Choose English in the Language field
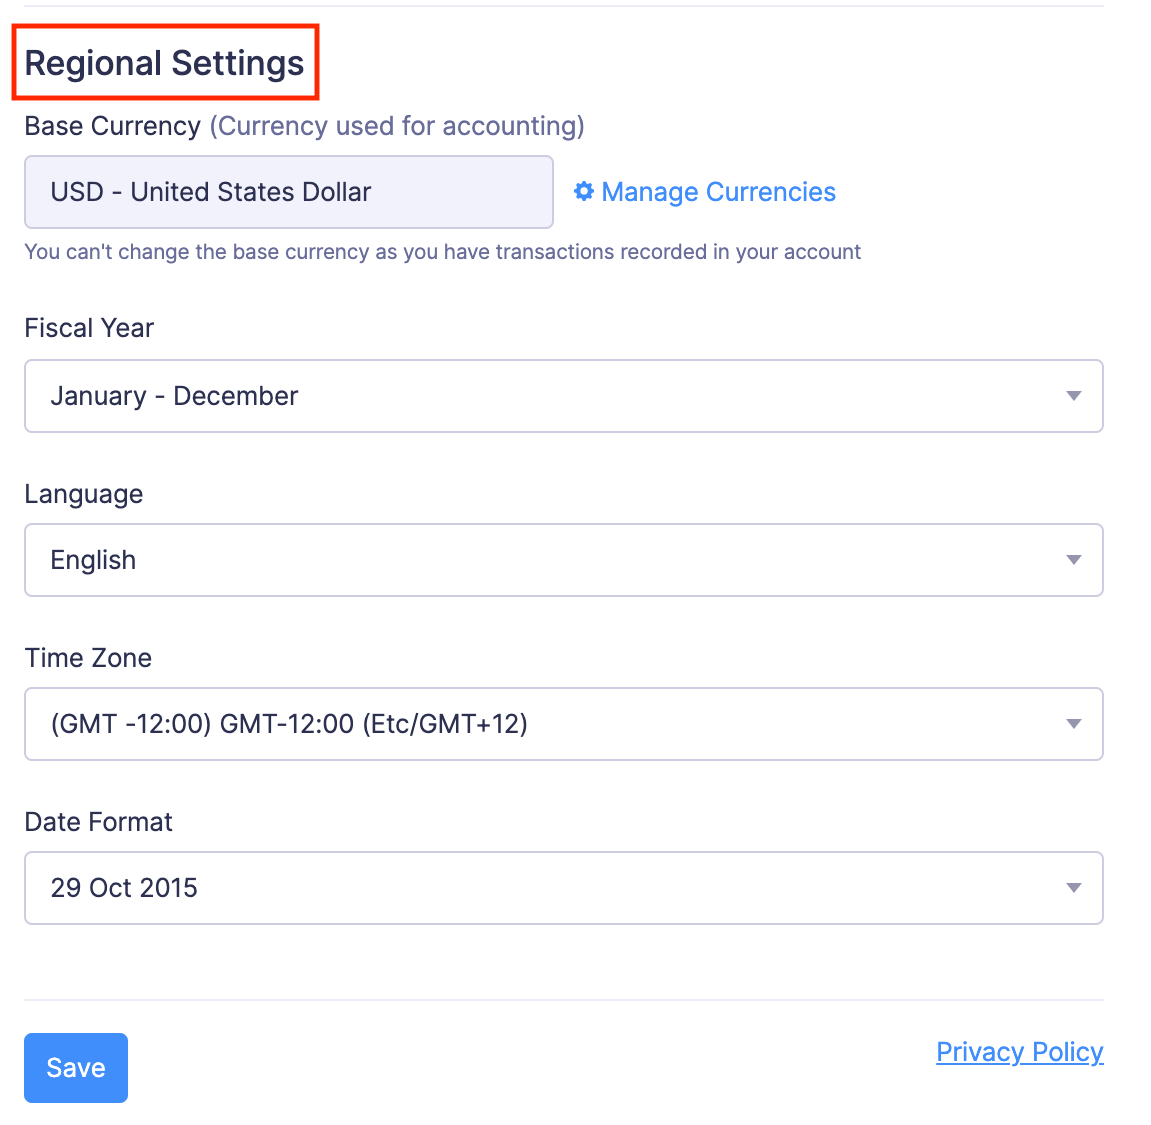Viewport: 1151px width, 1125px height. point(93,560)
